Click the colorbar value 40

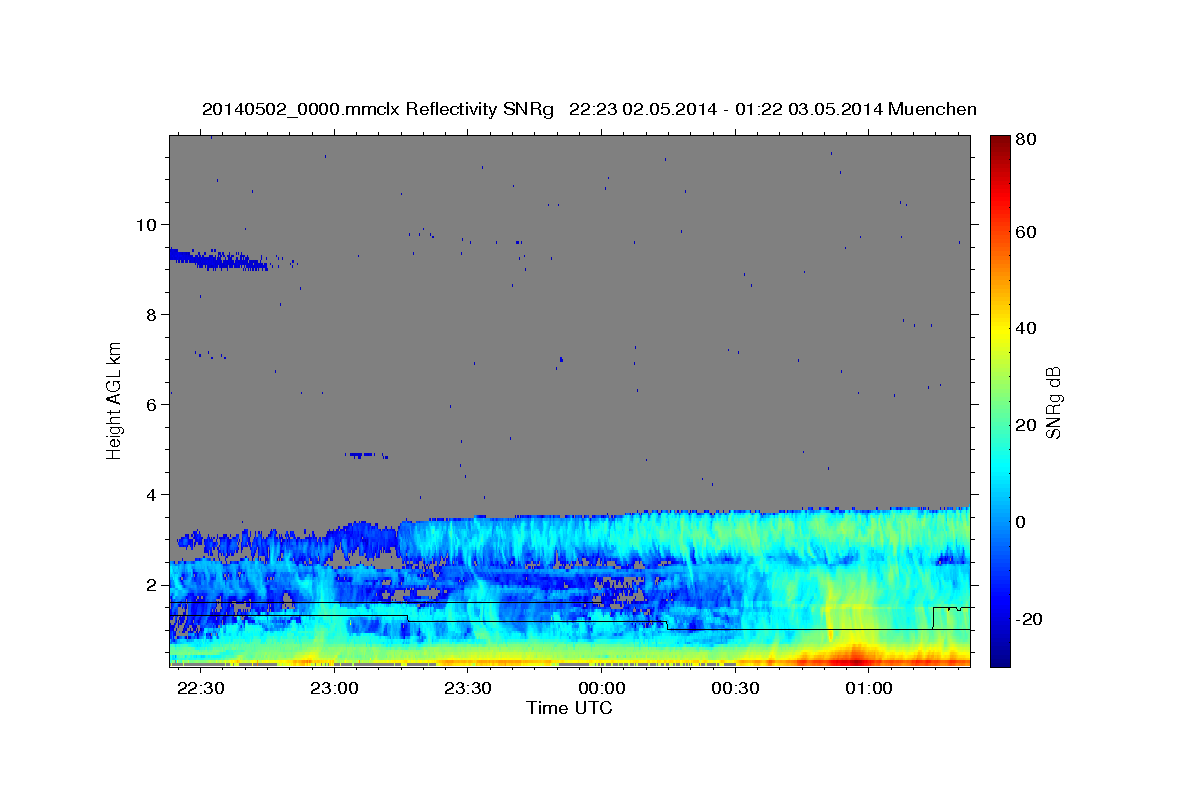point(1025,328)
